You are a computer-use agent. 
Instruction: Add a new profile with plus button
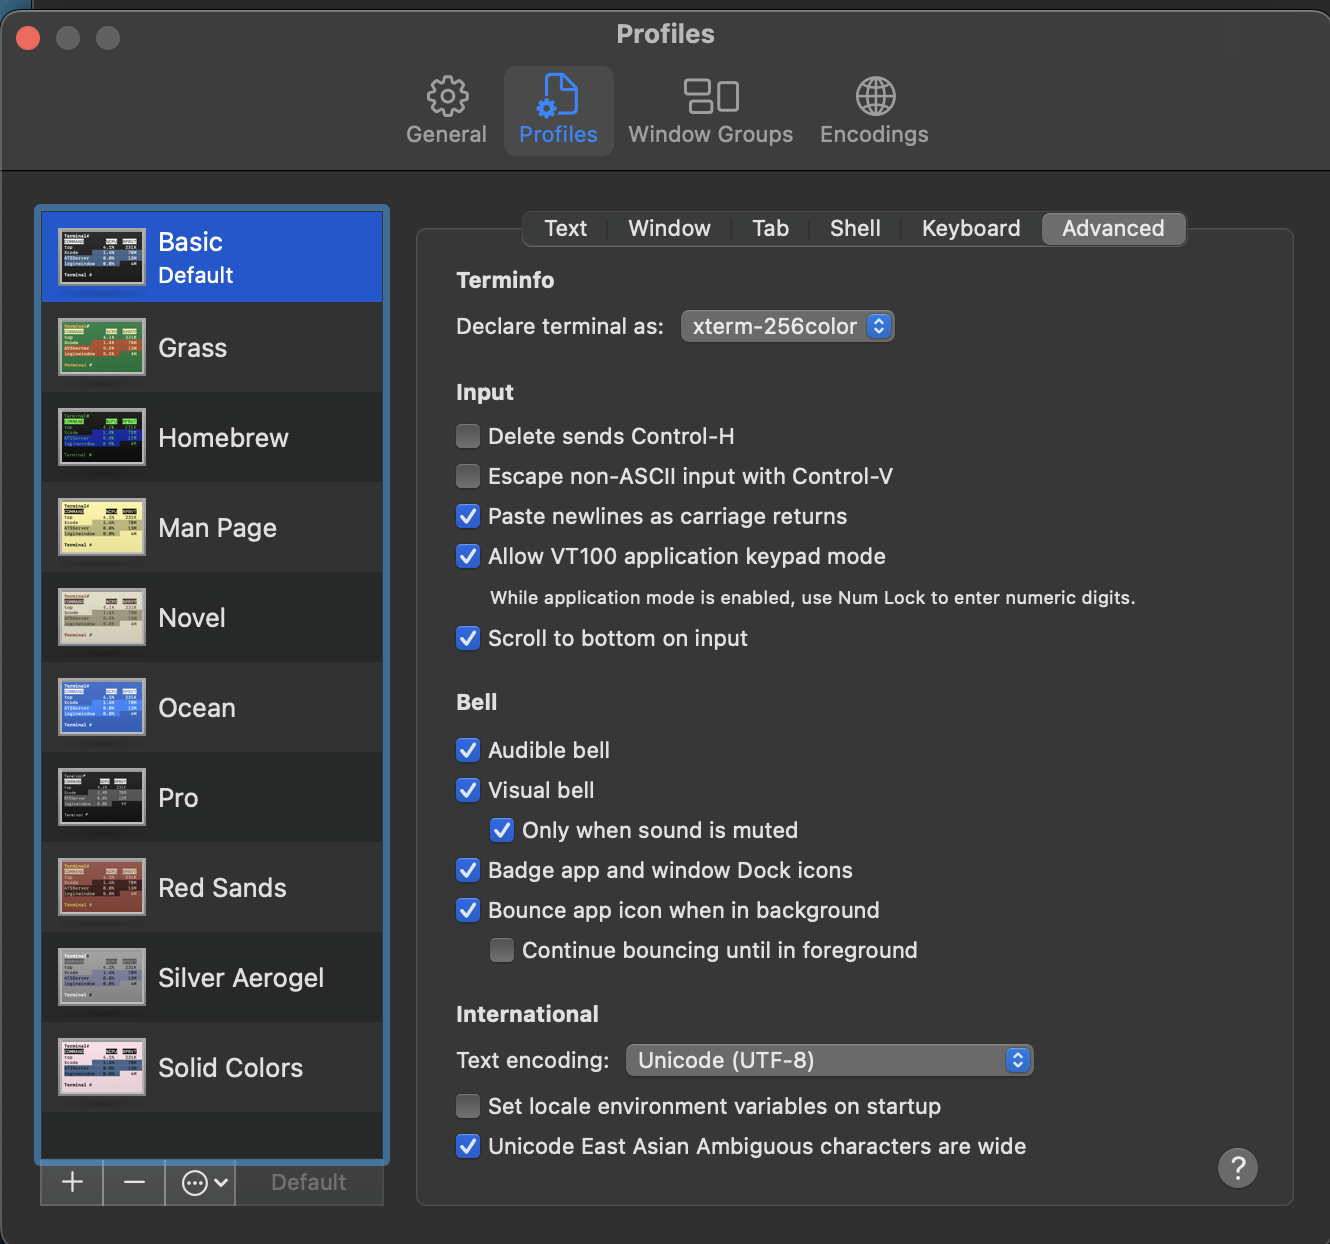point(72,1182)
